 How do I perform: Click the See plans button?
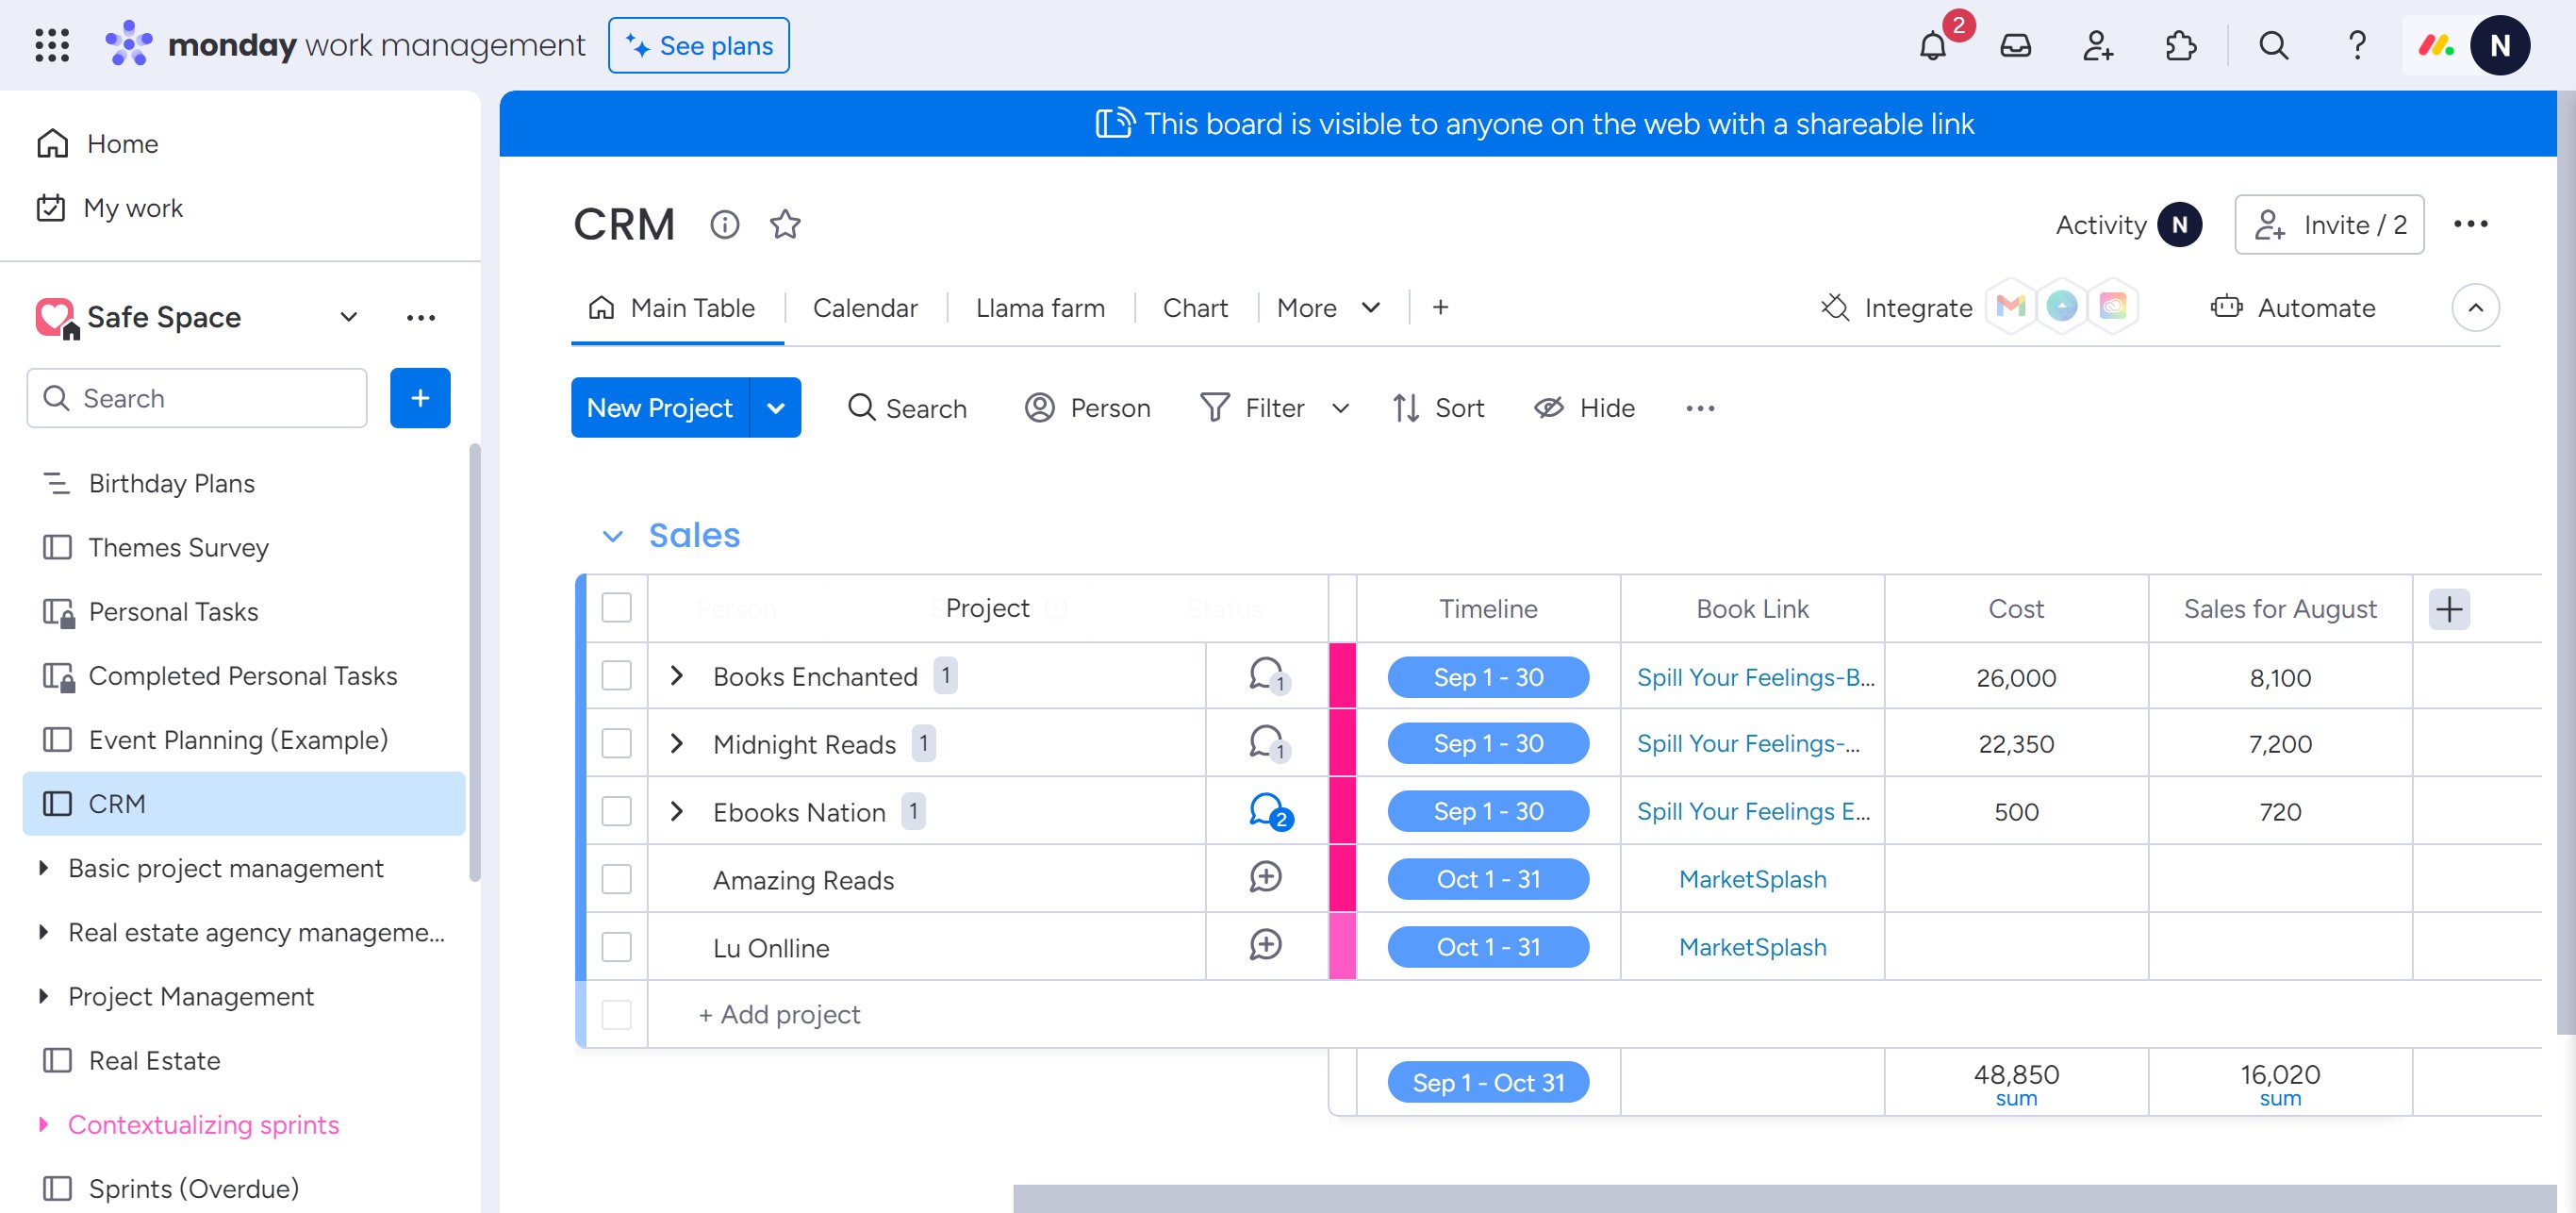(x=698, y=46)
